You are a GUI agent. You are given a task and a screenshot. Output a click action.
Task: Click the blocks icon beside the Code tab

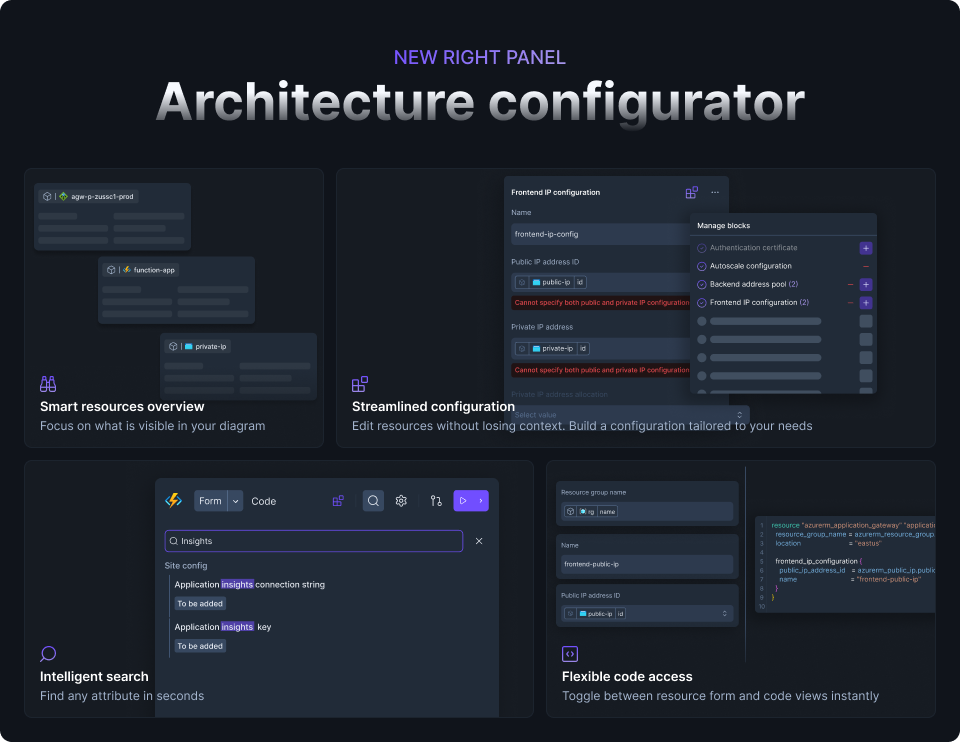(x=338, y=501)
